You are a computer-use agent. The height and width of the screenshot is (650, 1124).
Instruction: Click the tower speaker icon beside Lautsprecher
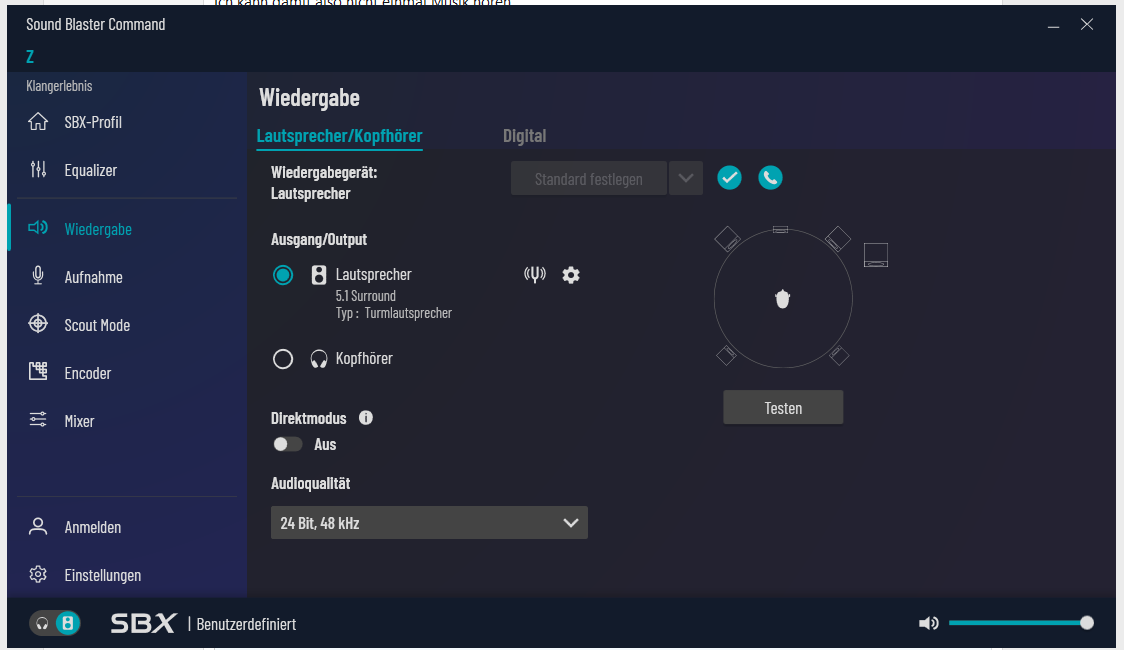(x=319, y=274)
